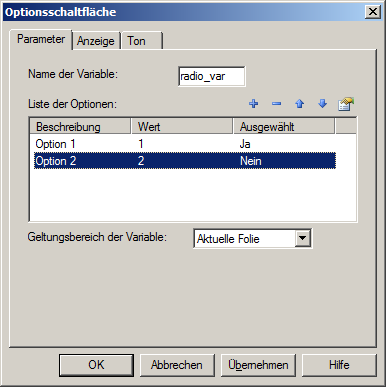The width and height of the screenshot is (386, 387).
Task: Open option properties via the edit icon
Action: click(346, 104)
